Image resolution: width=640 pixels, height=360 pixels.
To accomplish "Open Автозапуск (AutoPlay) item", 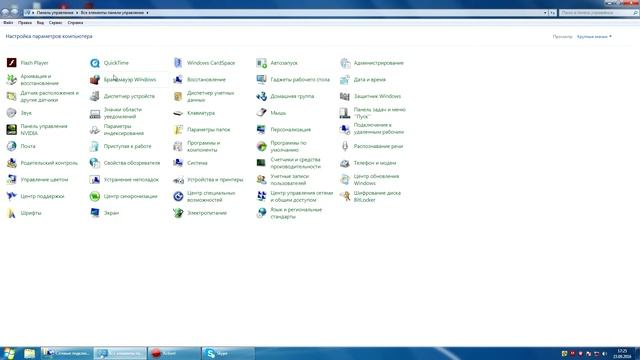I will pyautogui.click(x=277, y=63).
